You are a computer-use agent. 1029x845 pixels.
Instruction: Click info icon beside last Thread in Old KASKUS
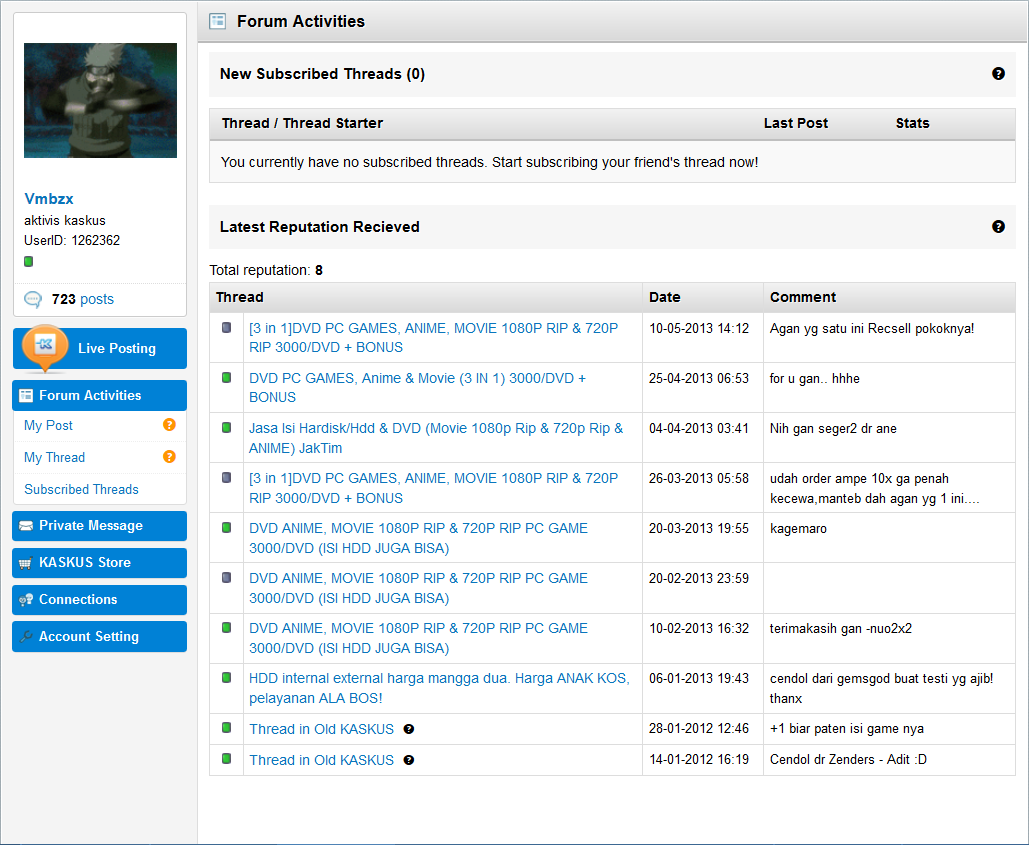click(409, 760)
